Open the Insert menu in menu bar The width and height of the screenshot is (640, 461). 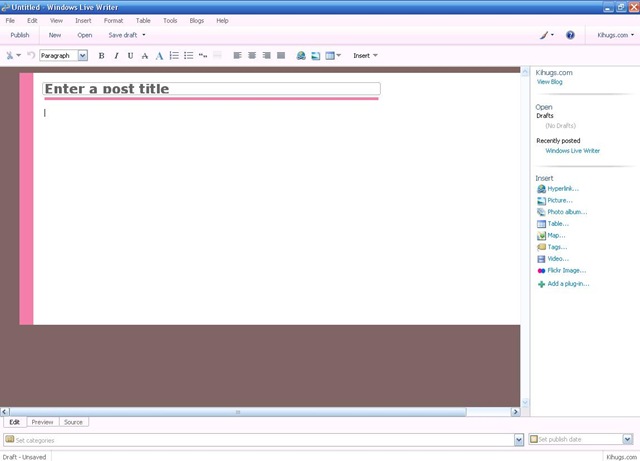pos(83,20)
